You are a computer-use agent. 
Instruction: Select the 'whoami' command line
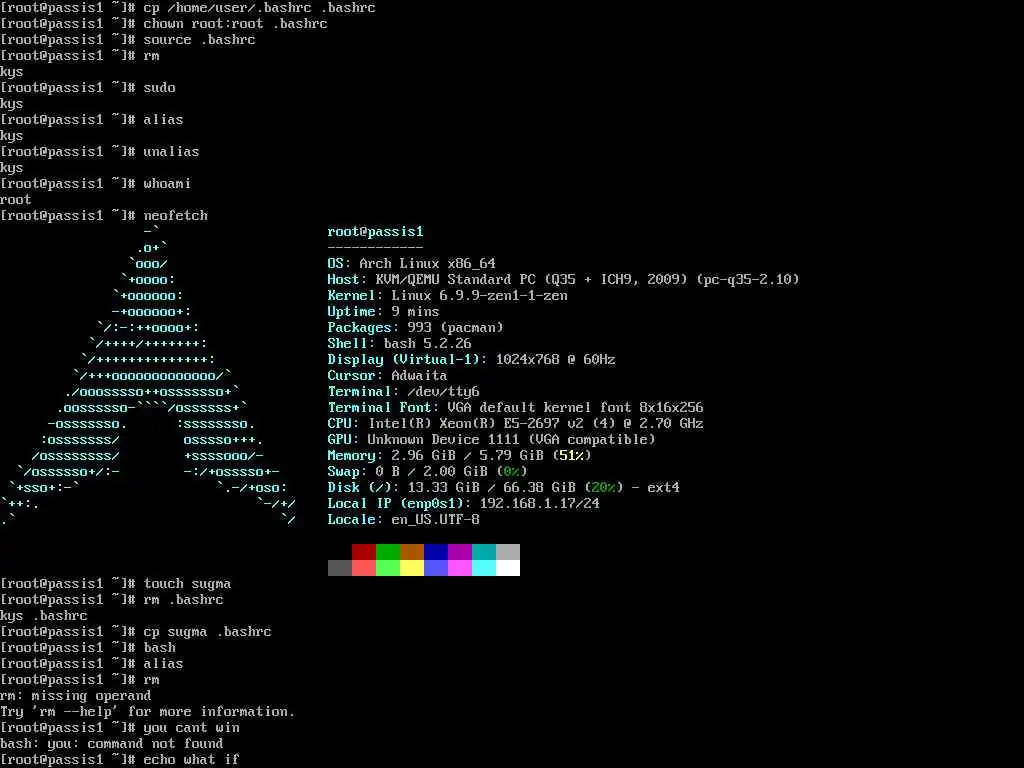[x=96, y=184]
